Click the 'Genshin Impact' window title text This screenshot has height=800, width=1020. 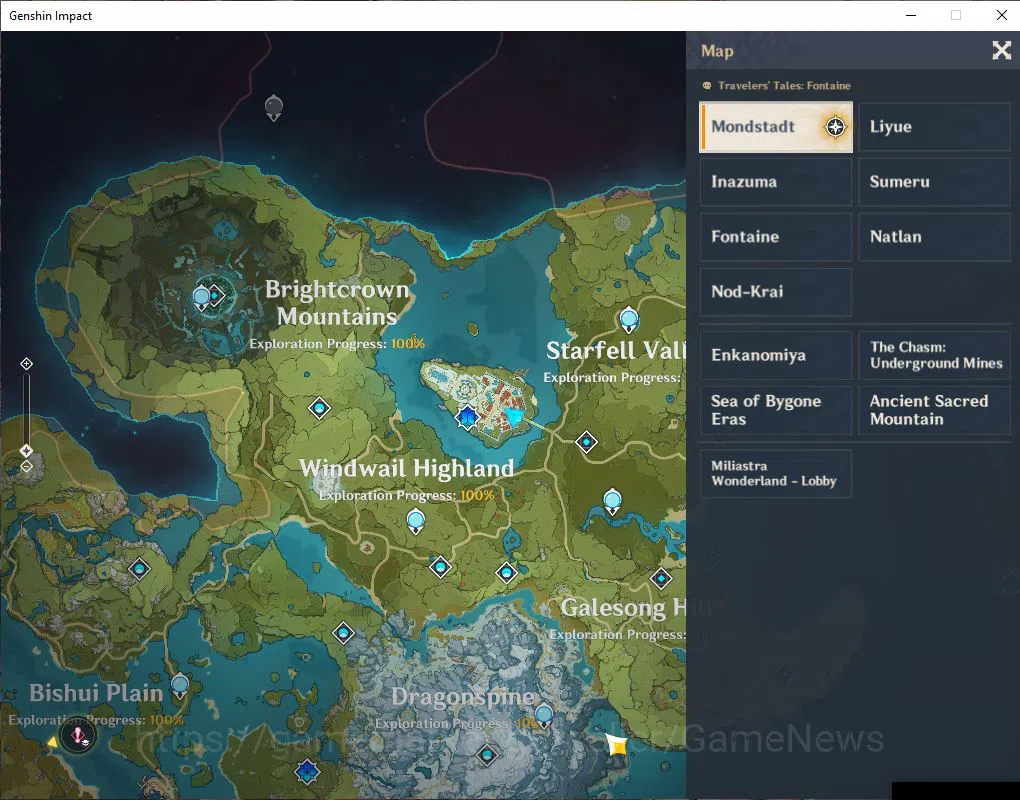[50, 16]
